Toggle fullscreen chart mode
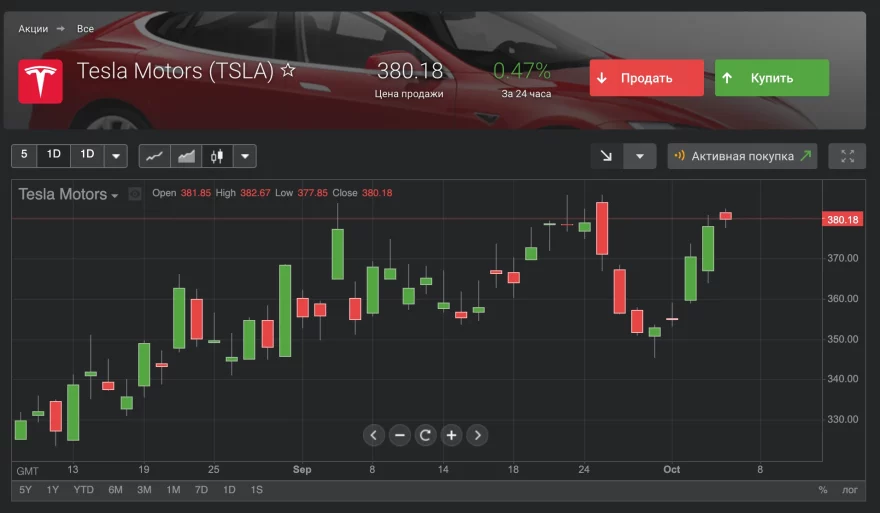Image resolution: width=880 pixels, height=513 pixels. [847, 156]
